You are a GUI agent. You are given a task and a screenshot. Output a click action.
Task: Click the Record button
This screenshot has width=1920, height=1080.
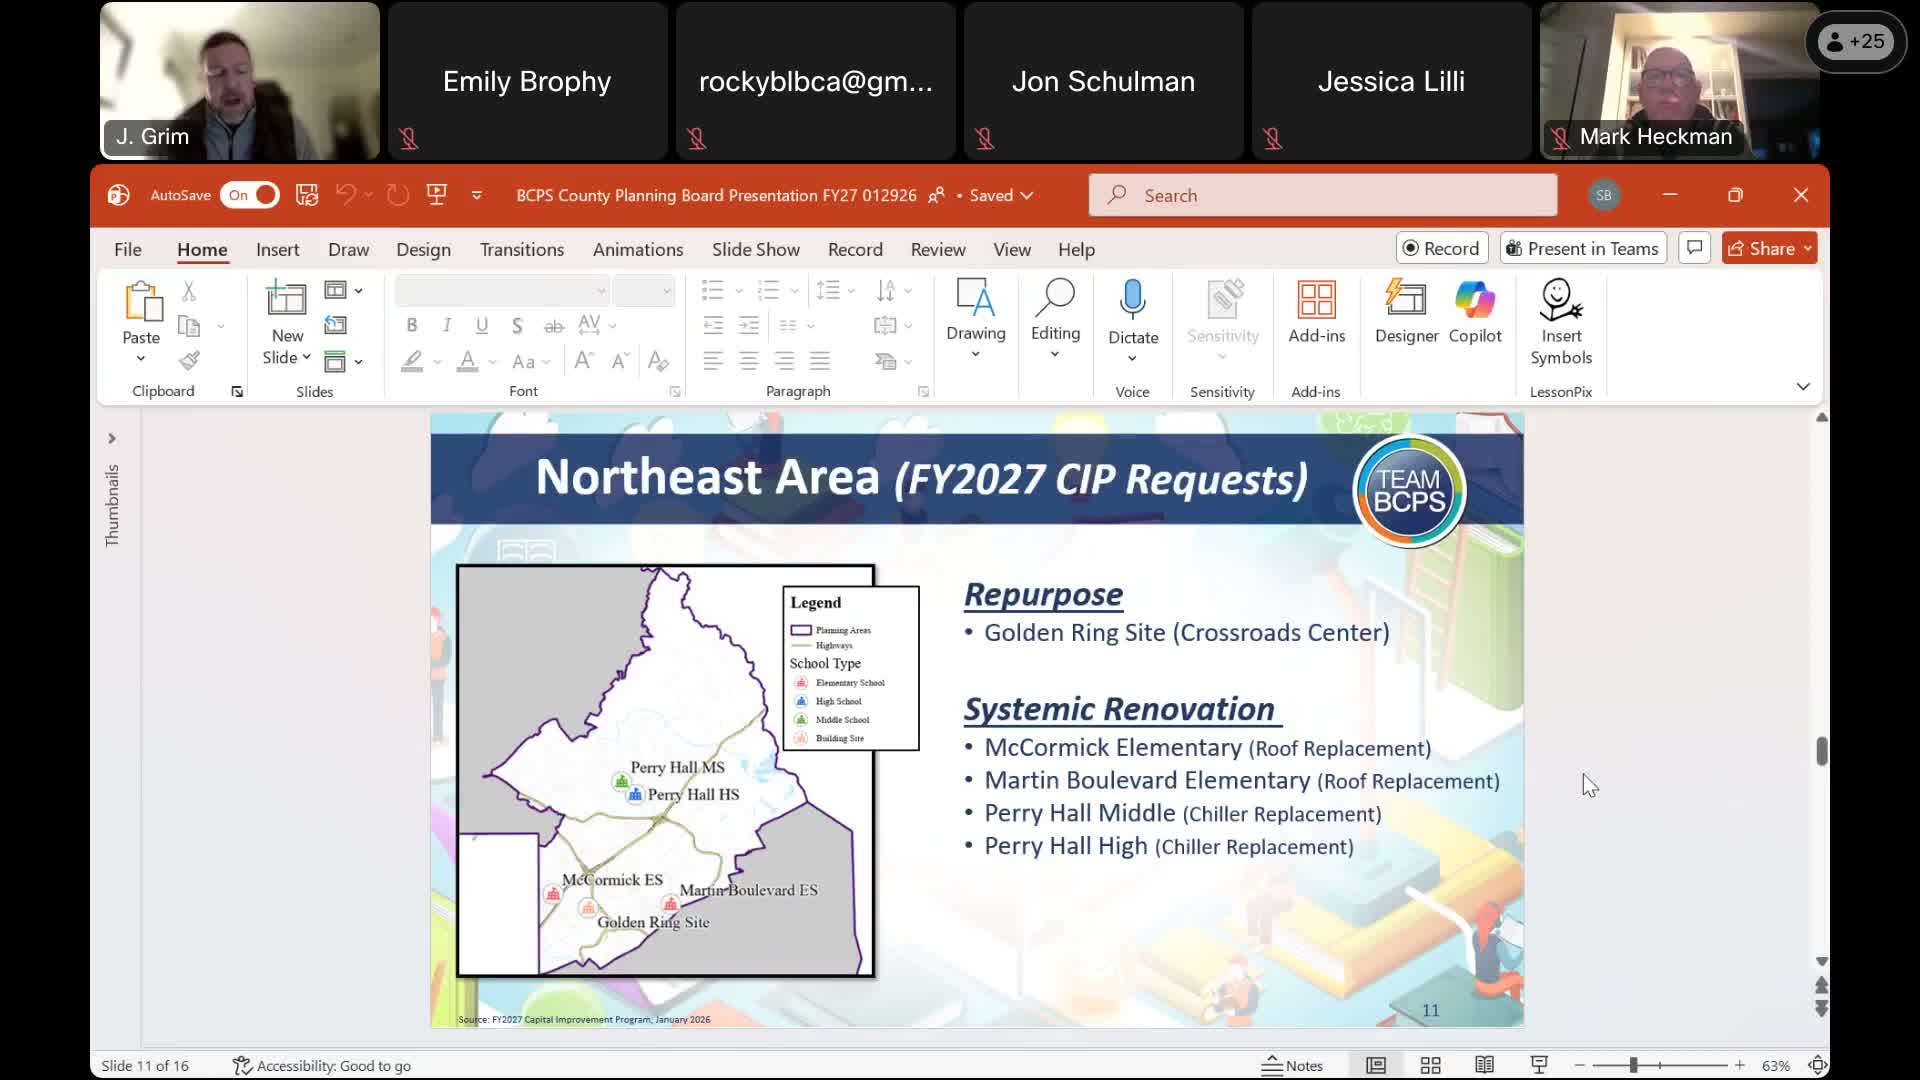point(1441,248)
